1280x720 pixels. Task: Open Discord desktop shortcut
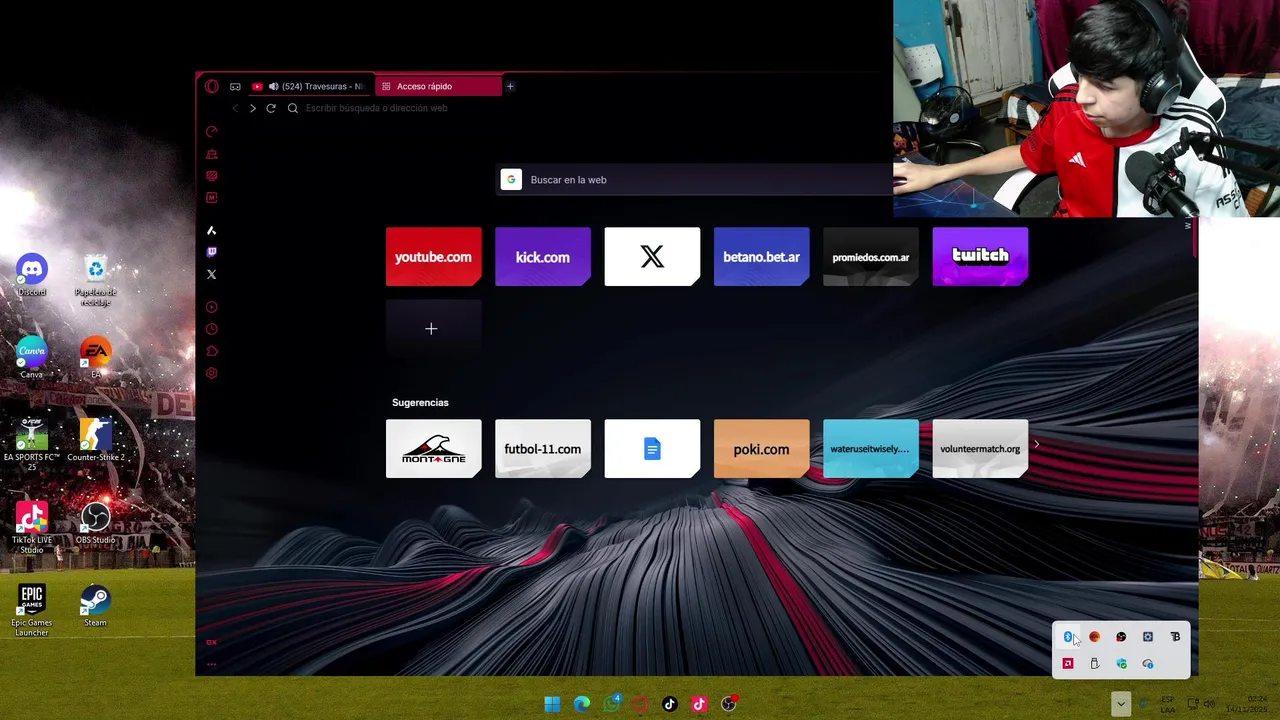31,275
